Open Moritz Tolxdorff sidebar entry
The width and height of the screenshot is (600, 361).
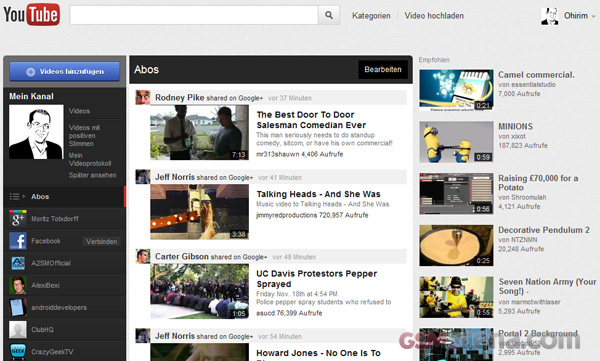tap(55, 219)
